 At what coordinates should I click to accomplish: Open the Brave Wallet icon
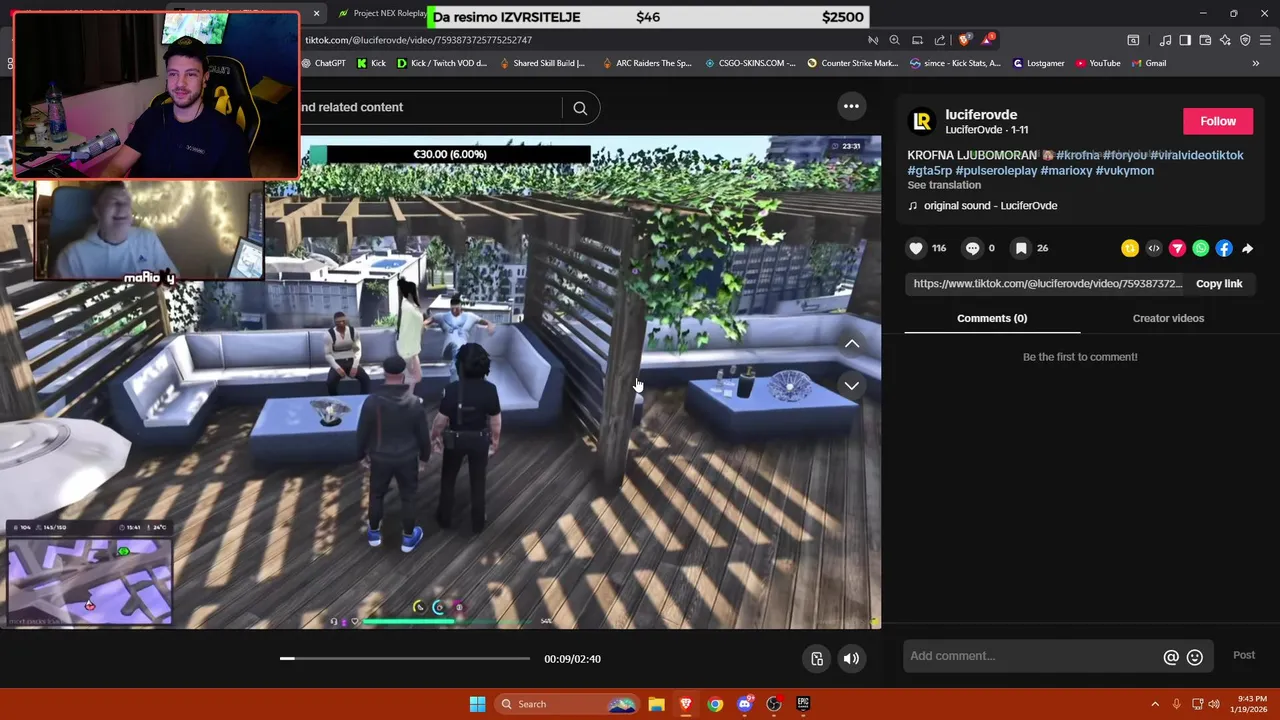(1205, 40)
